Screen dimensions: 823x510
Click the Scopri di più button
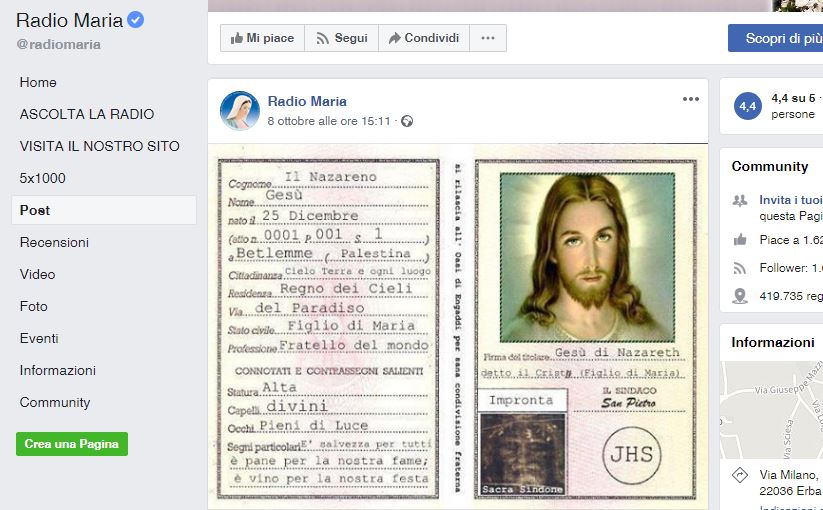[776, 38]
